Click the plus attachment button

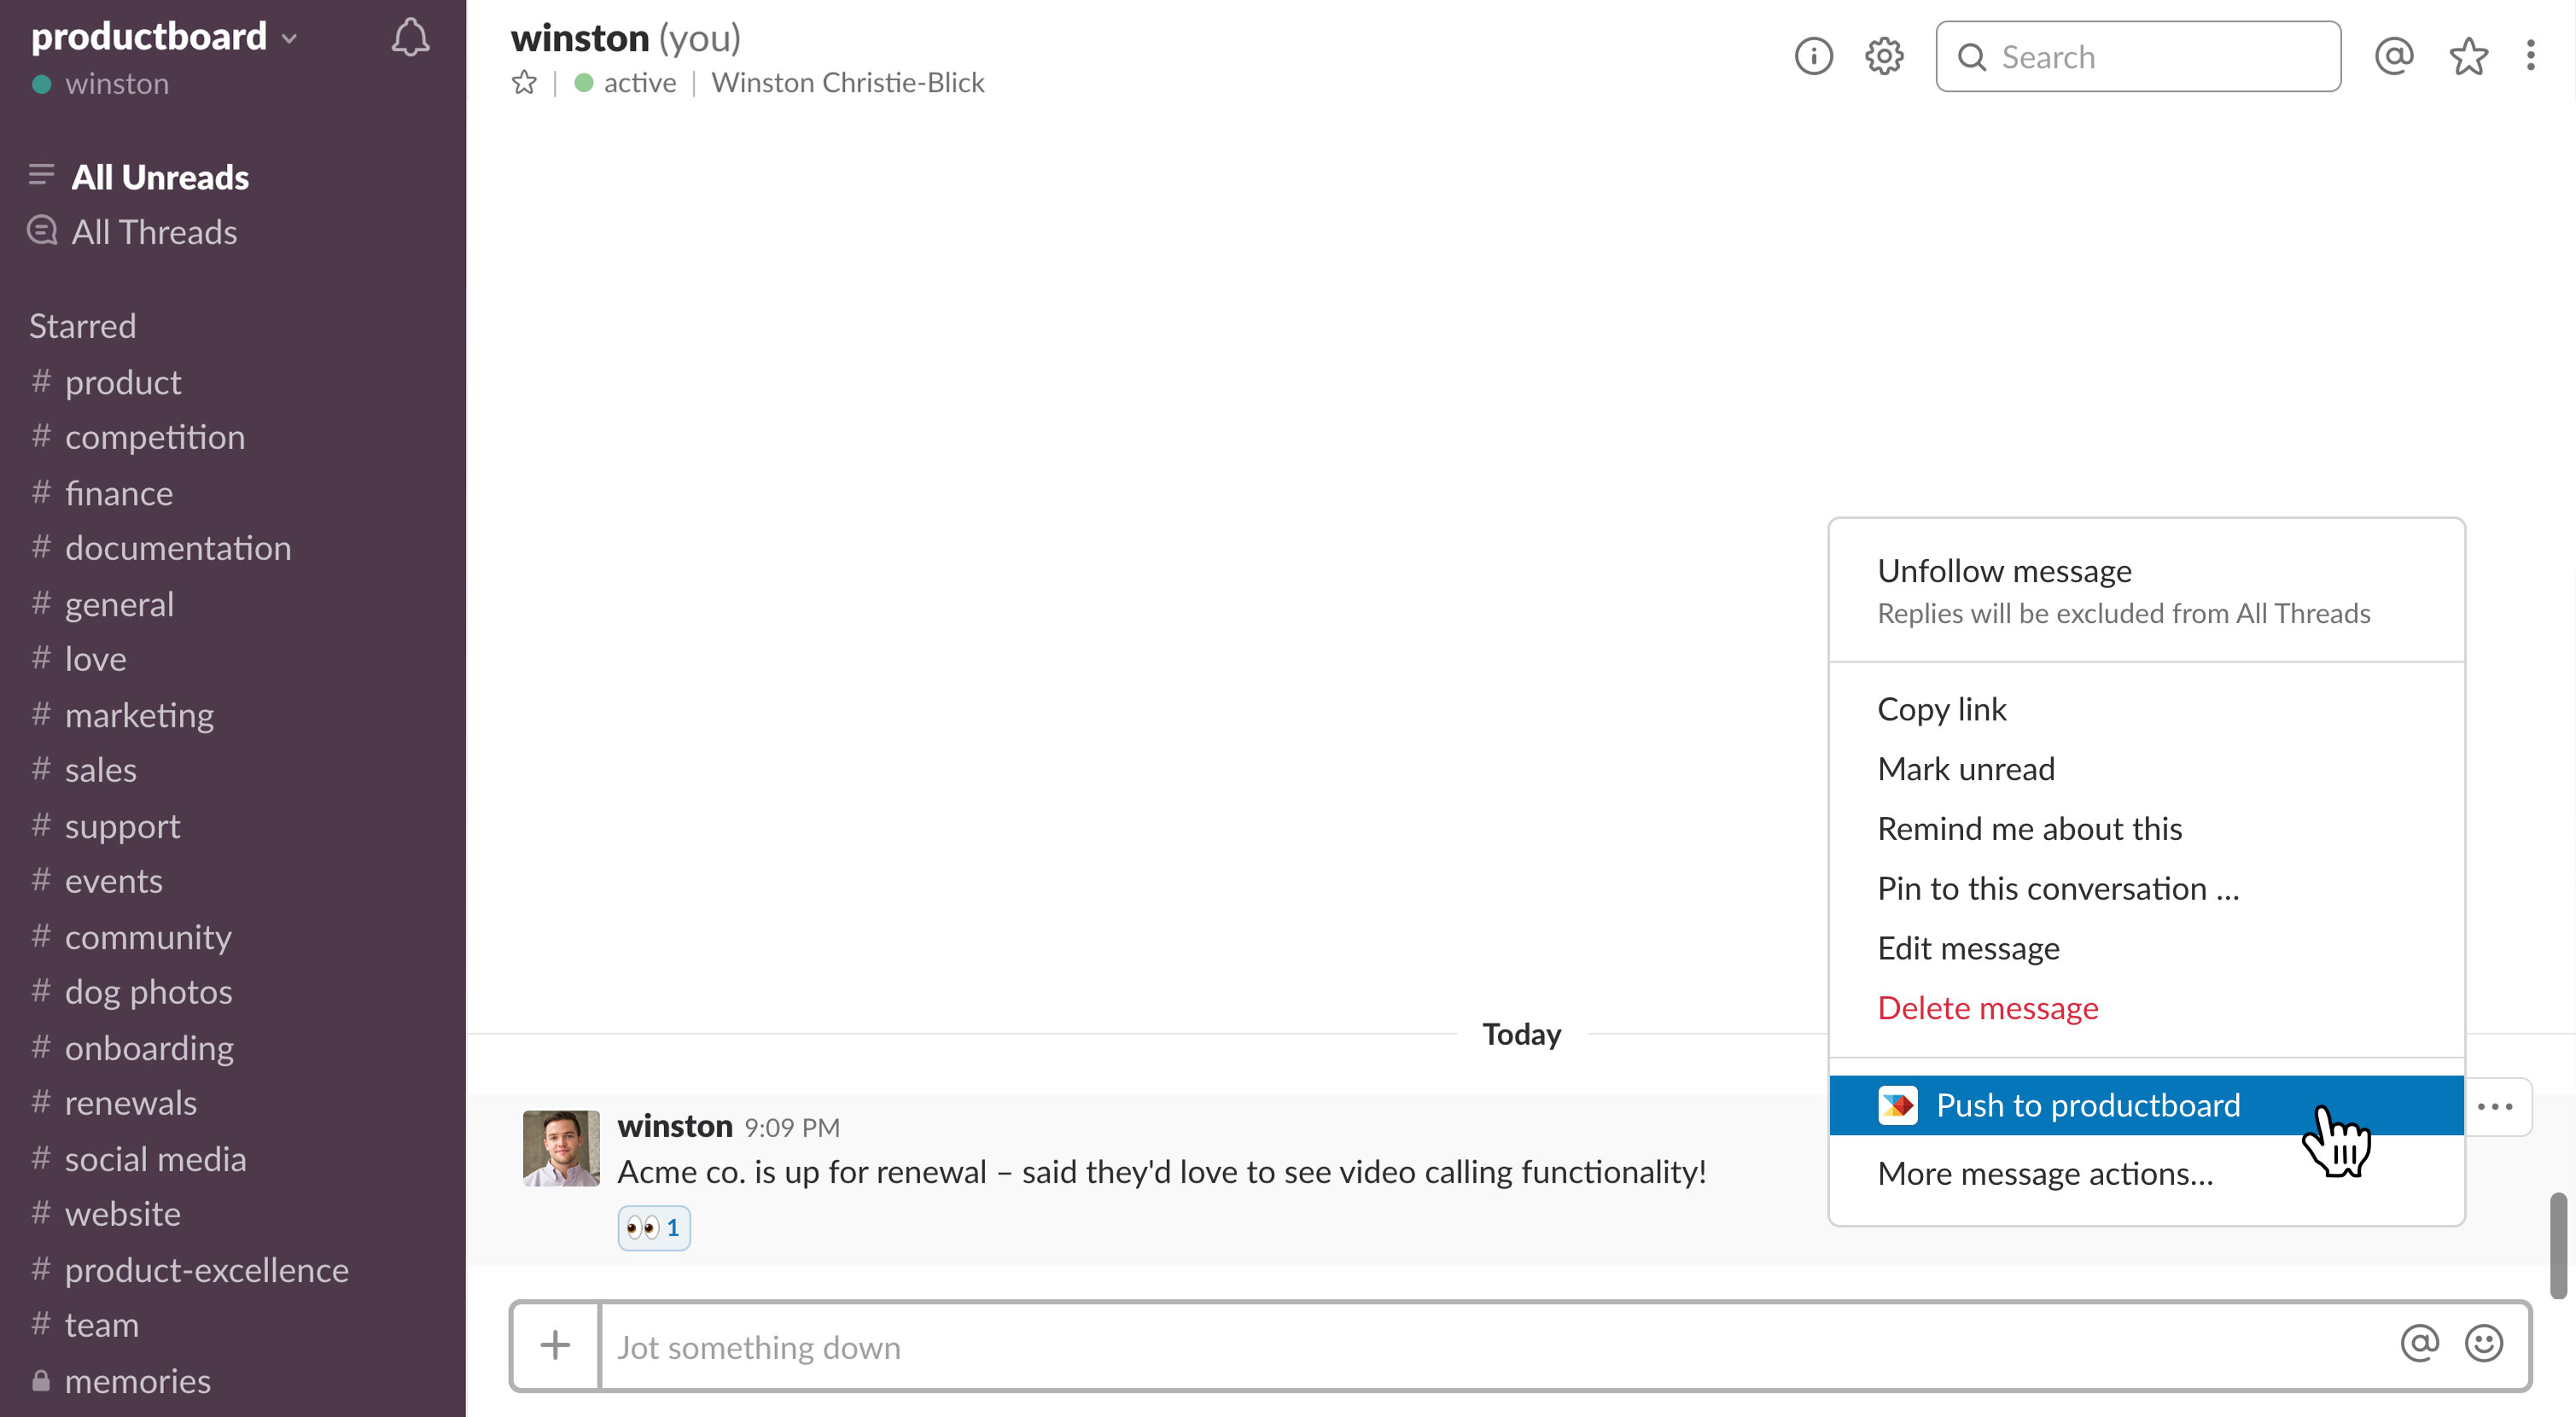point(556,1345)
